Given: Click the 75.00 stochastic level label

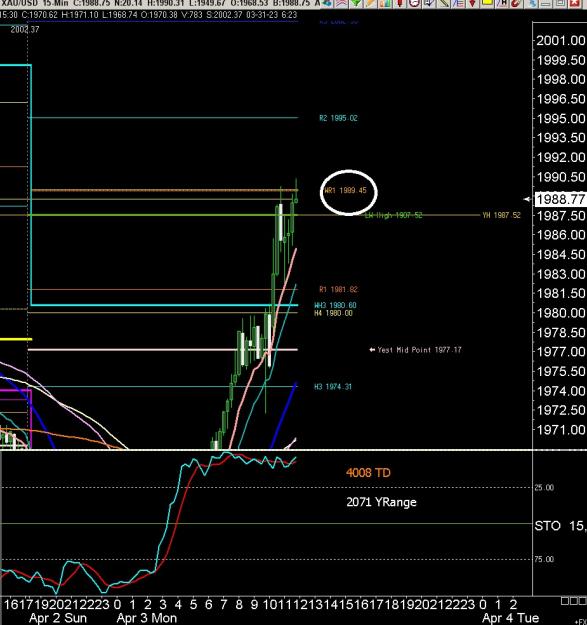Looking at the screenshot, I should 544,559.
